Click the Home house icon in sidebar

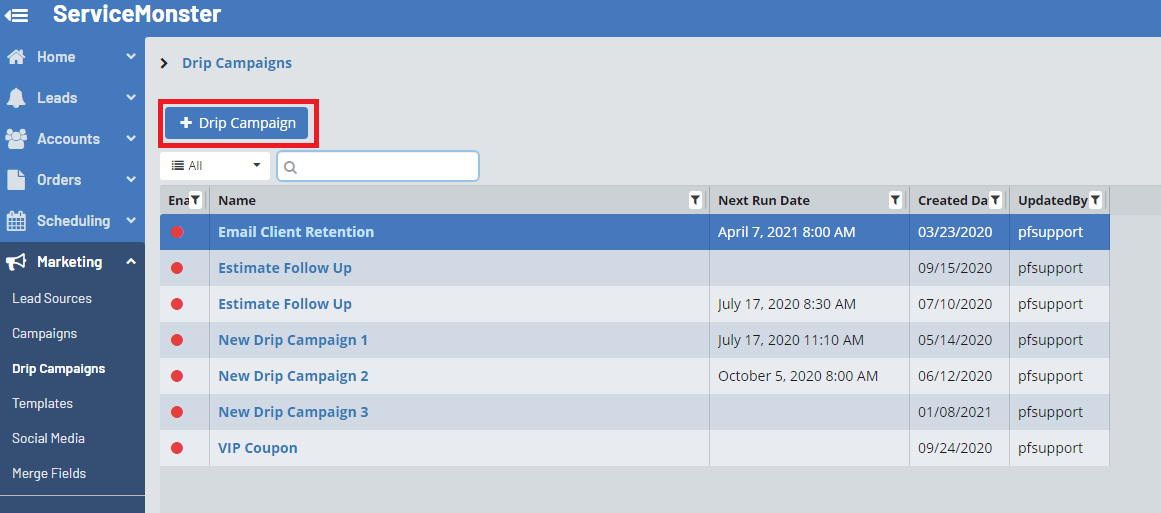tap(16, 57)
